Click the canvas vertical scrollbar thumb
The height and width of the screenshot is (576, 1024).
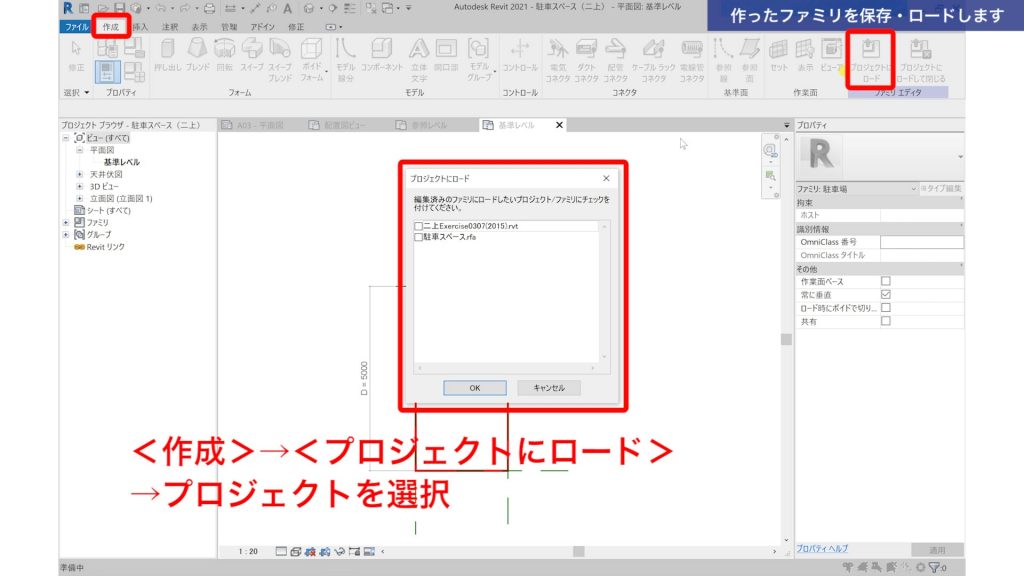click(x=786, y=339)
